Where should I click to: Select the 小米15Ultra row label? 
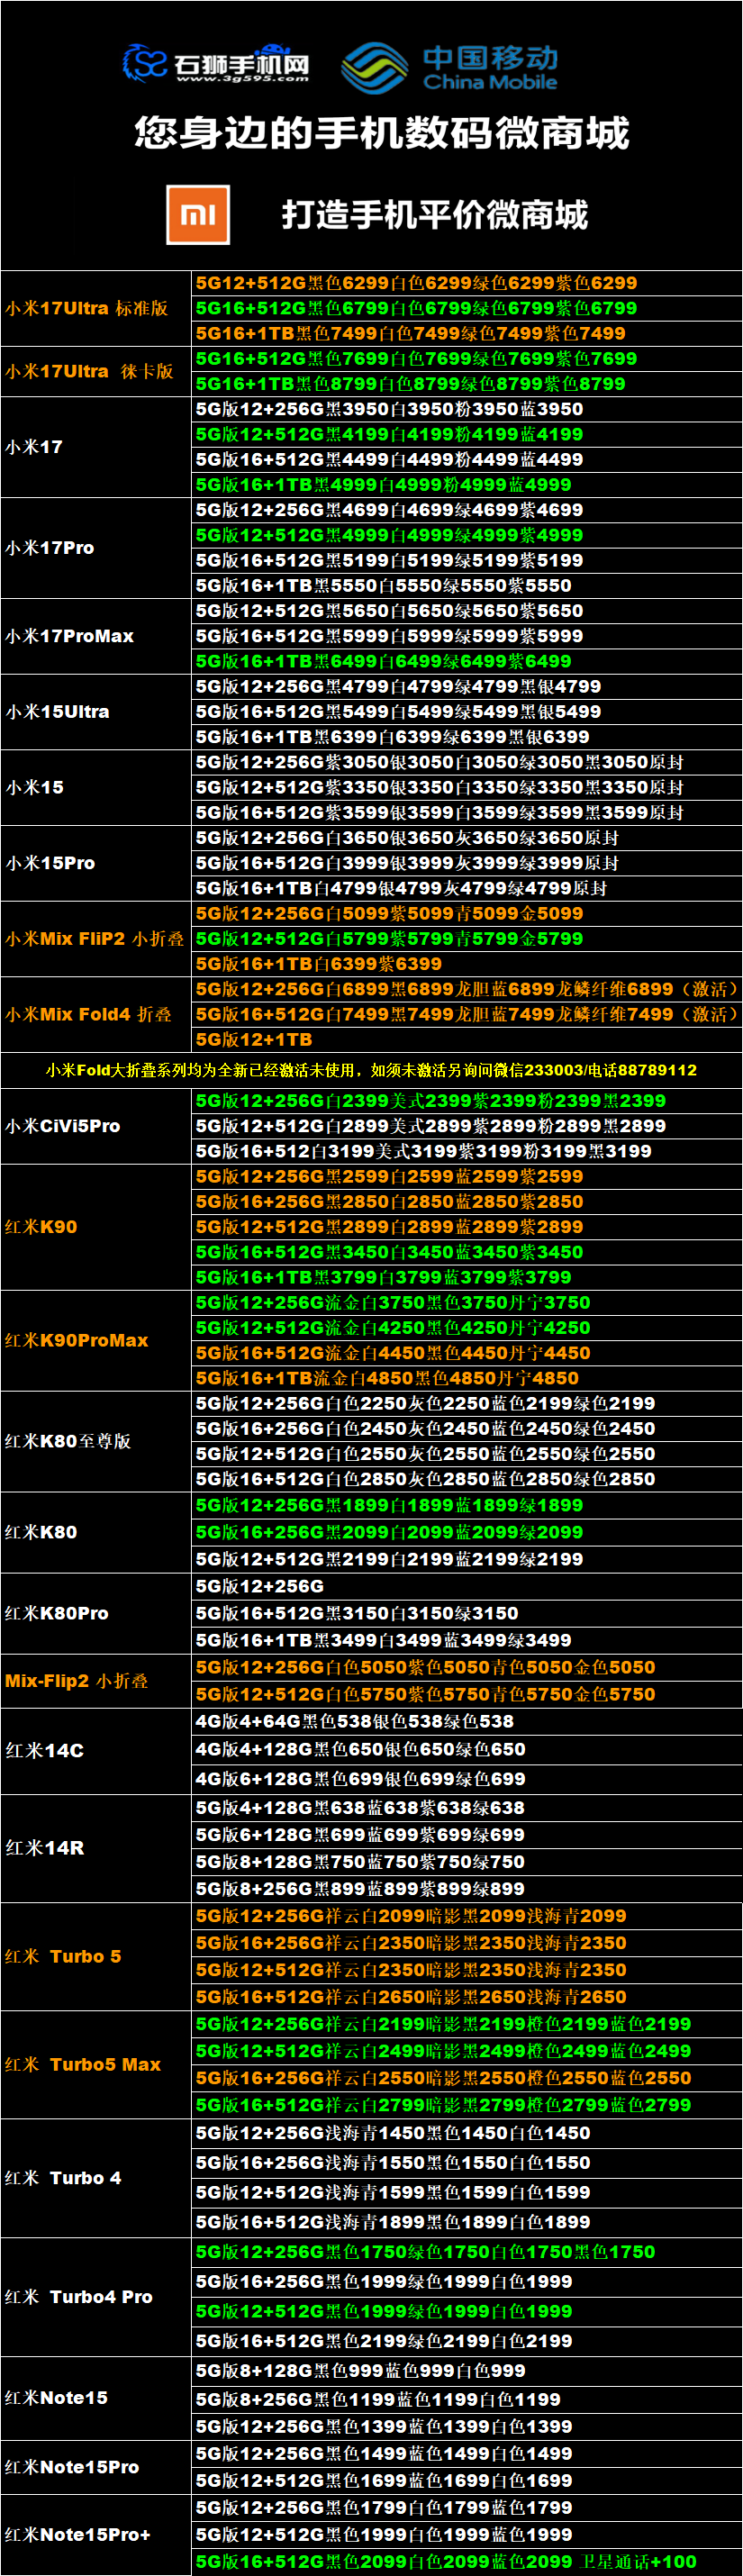(57, 712)
